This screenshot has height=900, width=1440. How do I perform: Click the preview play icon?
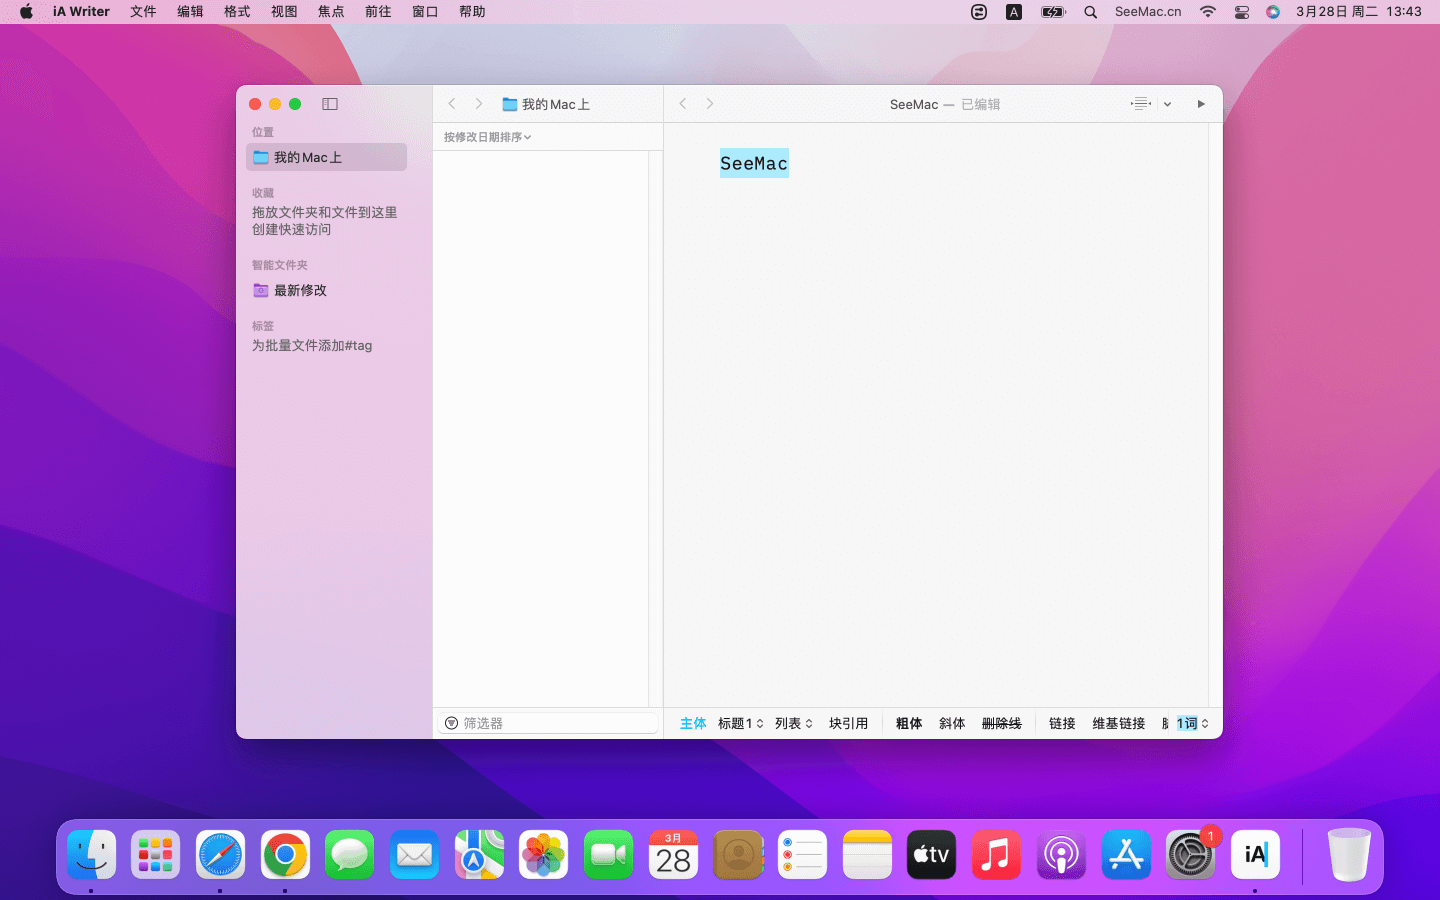point(1201,104)
